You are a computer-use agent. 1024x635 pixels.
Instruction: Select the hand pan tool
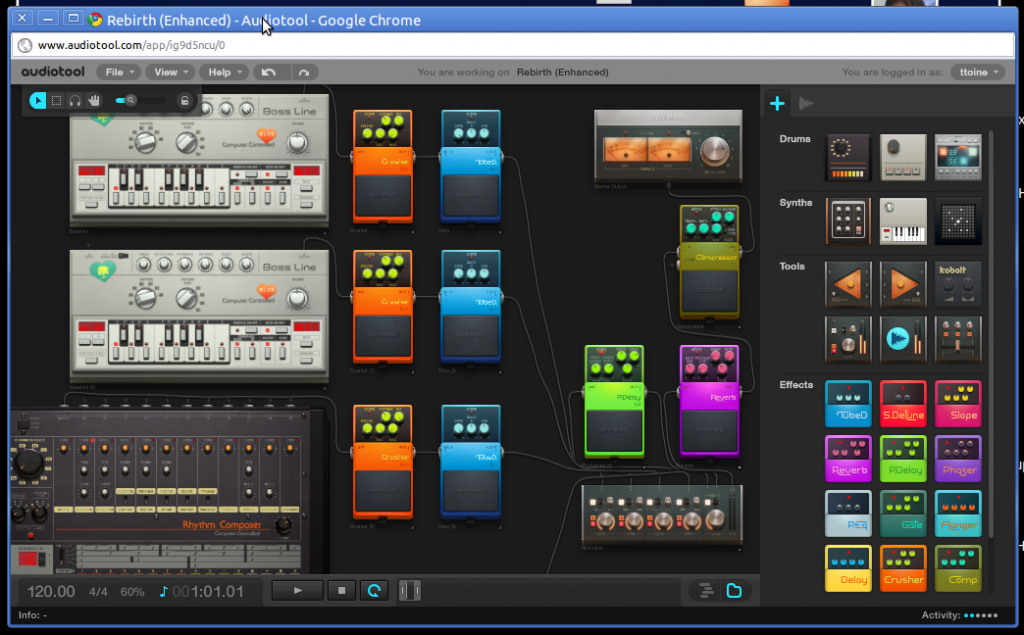pos(94,101)
